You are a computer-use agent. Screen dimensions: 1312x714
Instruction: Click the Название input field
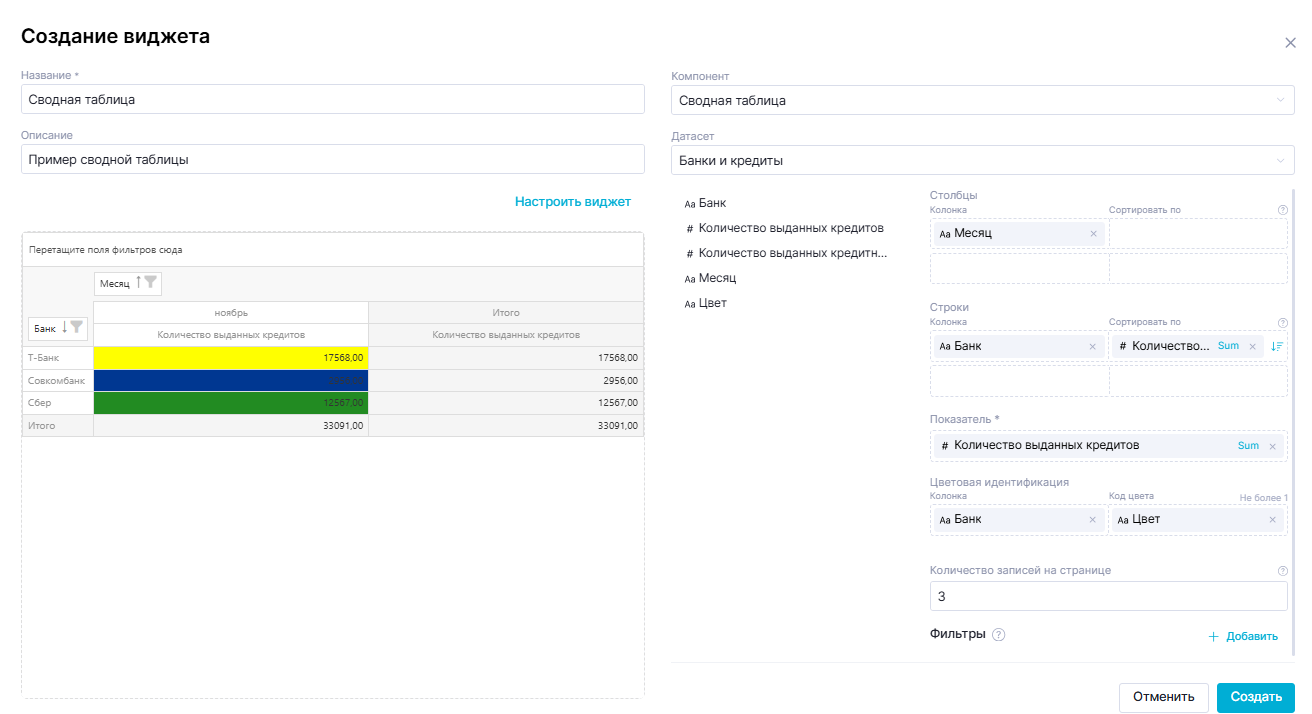point(332,100)
